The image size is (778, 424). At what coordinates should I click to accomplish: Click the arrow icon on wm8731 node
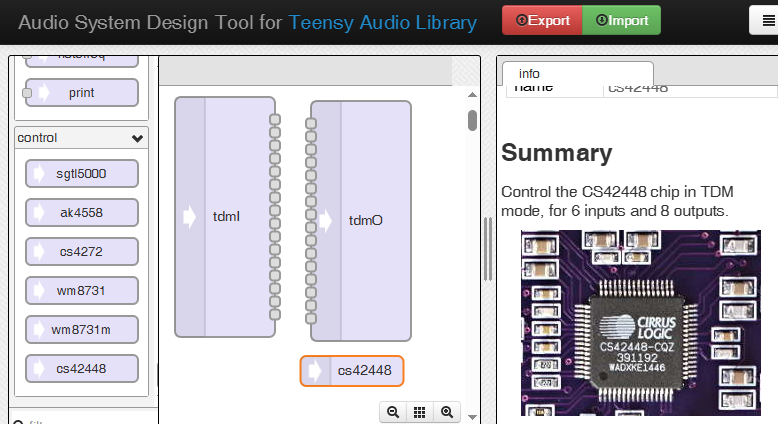pyautogui.click(x=38, y=291)
